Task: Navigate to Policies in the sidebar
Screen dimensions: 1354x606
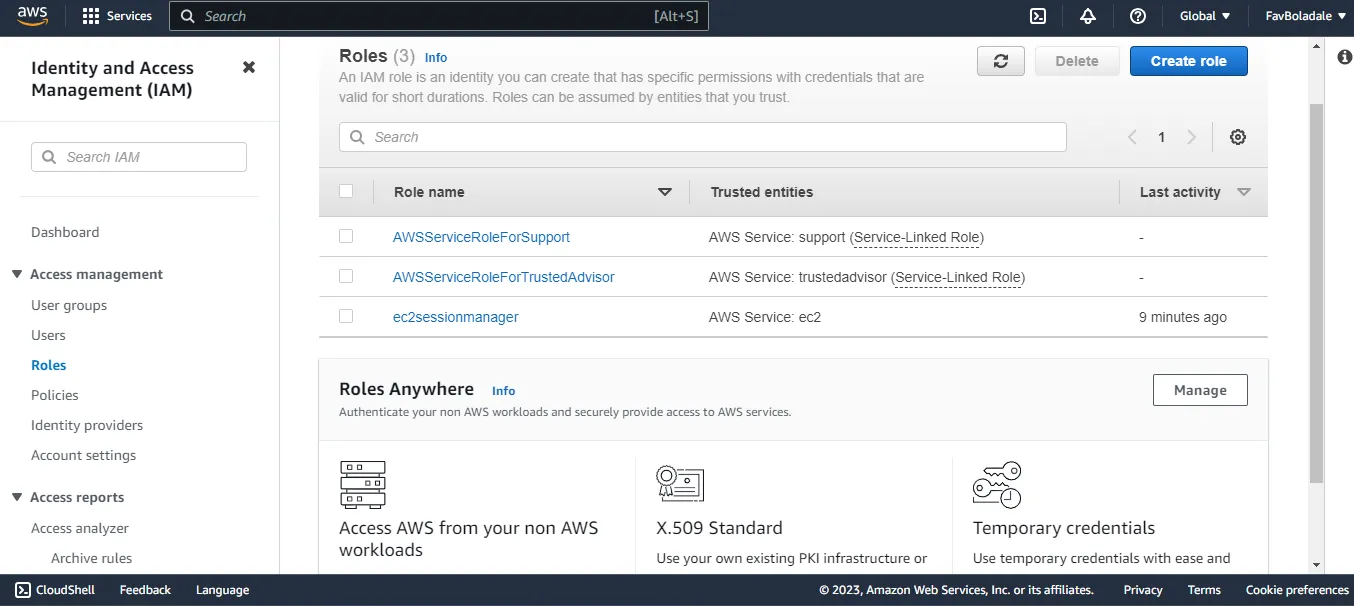Action: [54, 395]
